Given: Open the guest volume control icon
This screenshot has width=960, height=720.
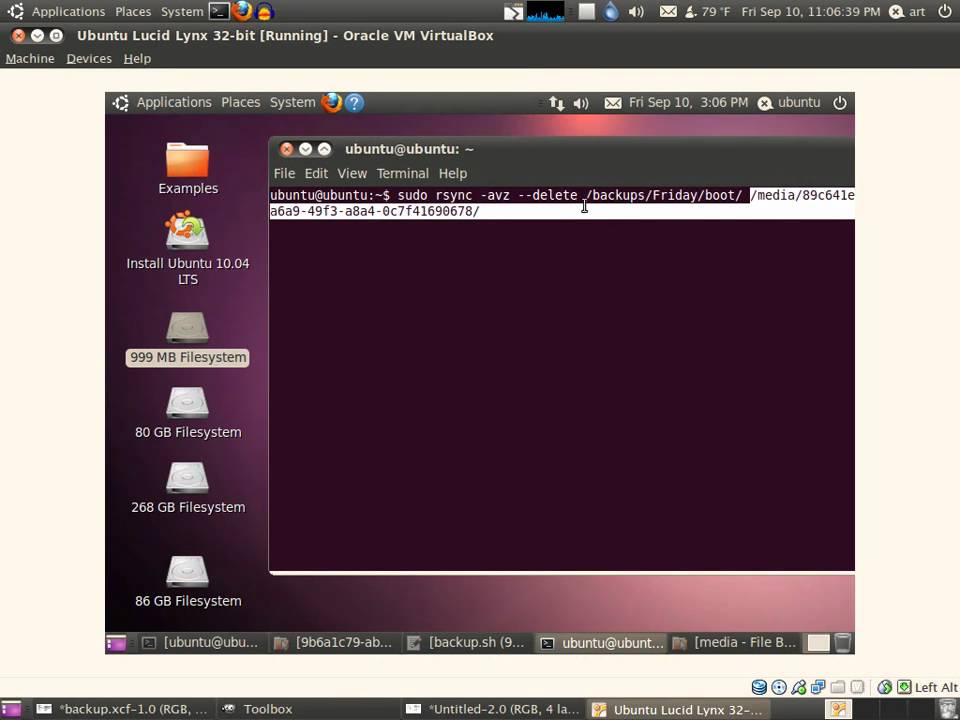Looking at the screenshot, I should [x=580, y=103].
